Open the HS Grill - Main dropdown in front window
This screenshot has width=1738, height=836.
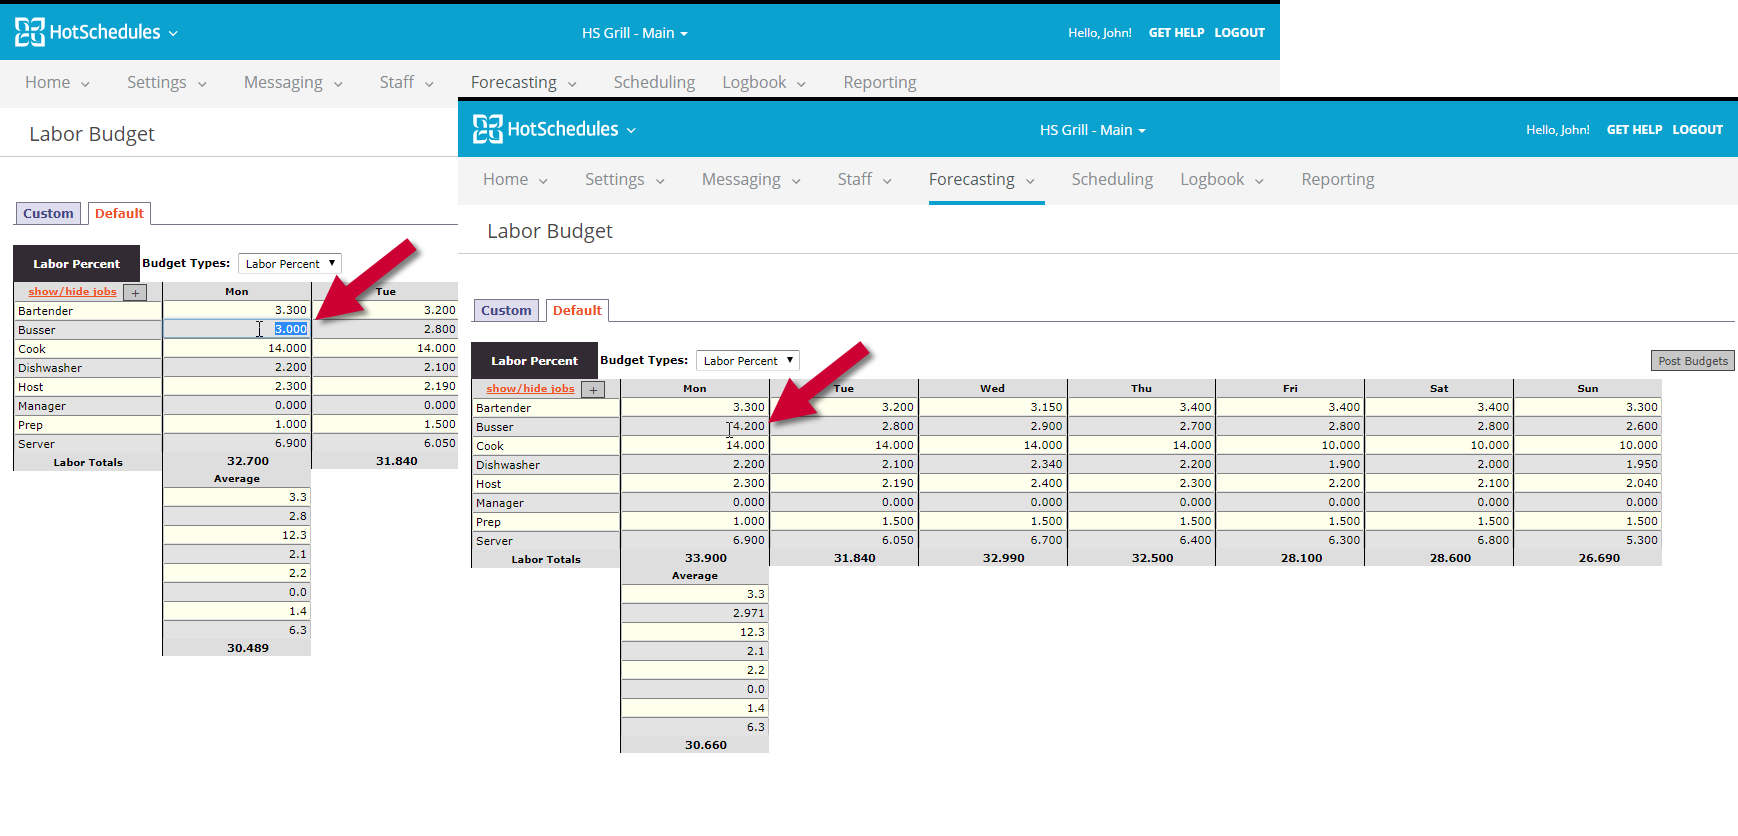point(1093,130)
